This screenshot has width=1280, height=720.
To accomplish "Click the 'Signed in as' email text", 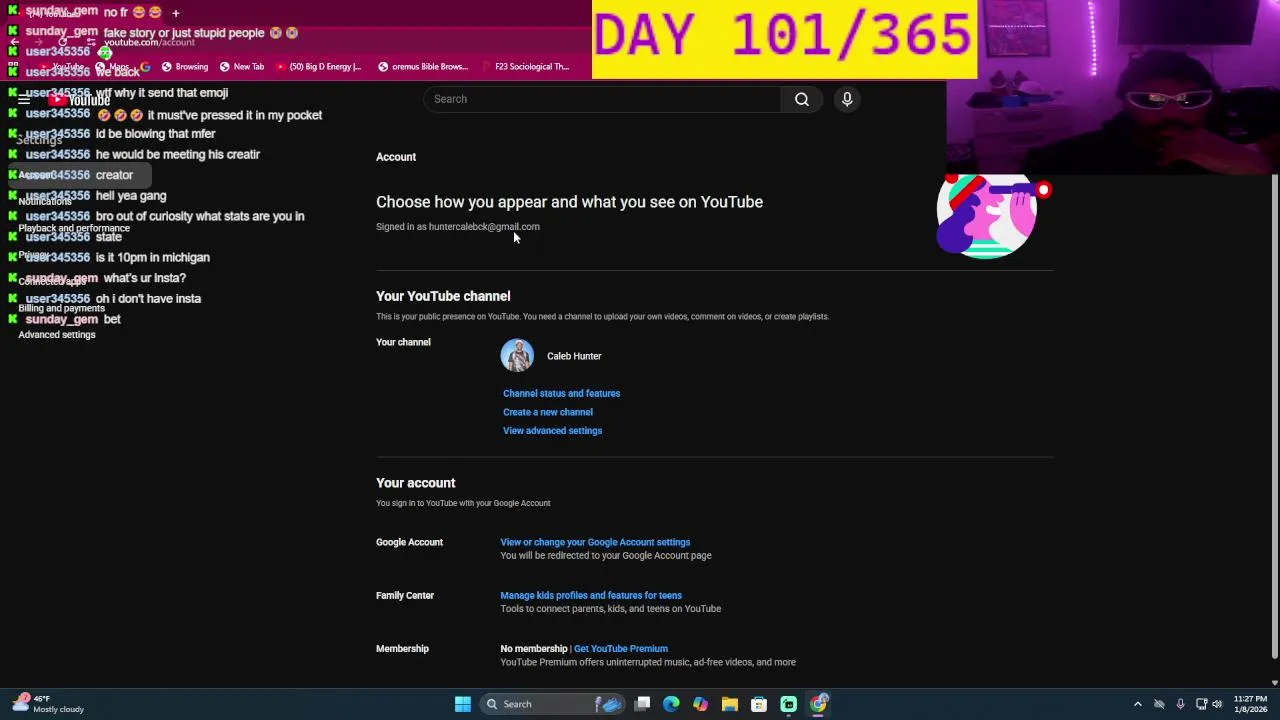I will point(458,227).
